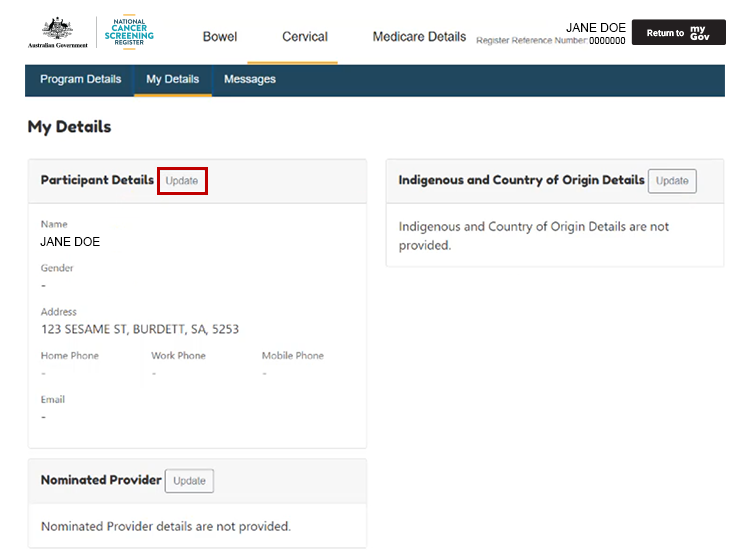The height and width of the screenshot is (550, 750).
Task: Open the Medicare Details tab
Action: click(419, 37)
